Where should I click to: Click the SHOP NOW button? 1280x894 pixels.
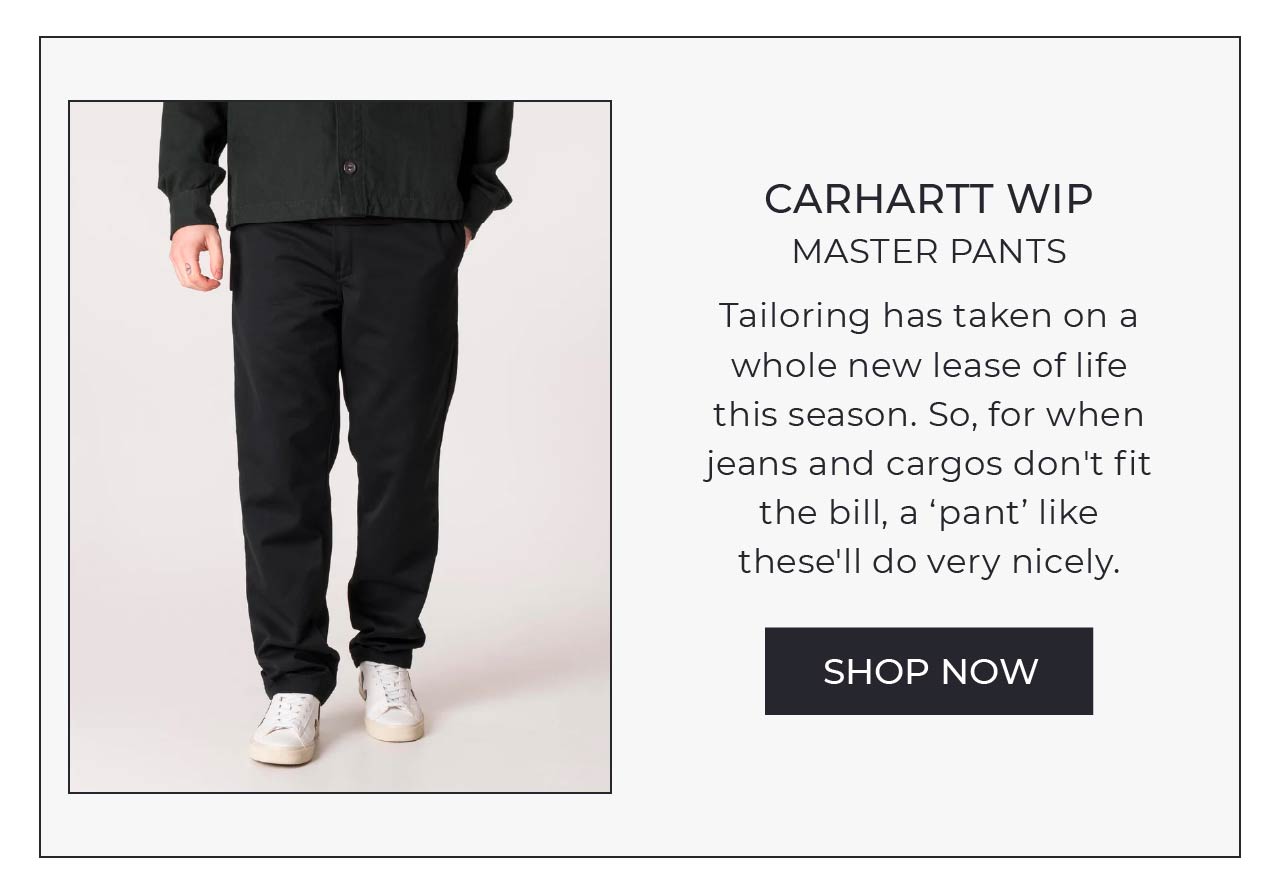coord(928,671)
